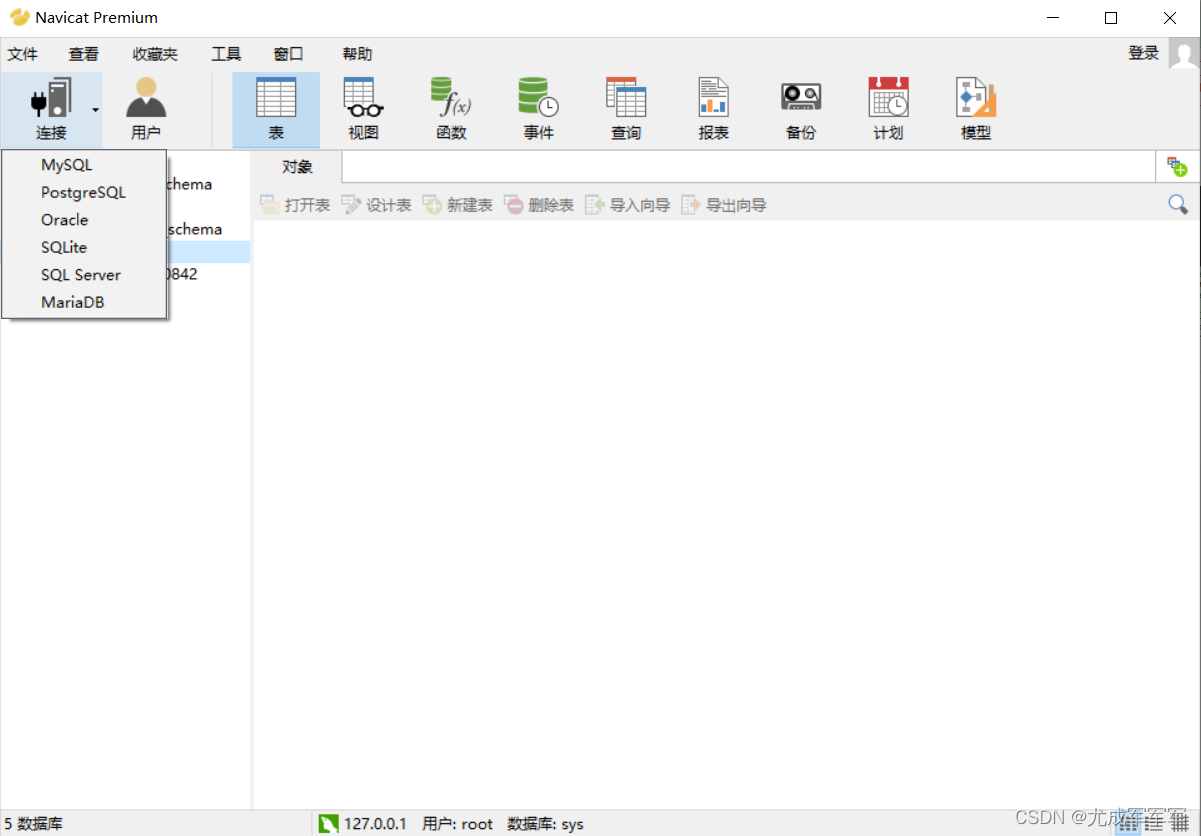Open the 文件 menu

coord(23,54)
